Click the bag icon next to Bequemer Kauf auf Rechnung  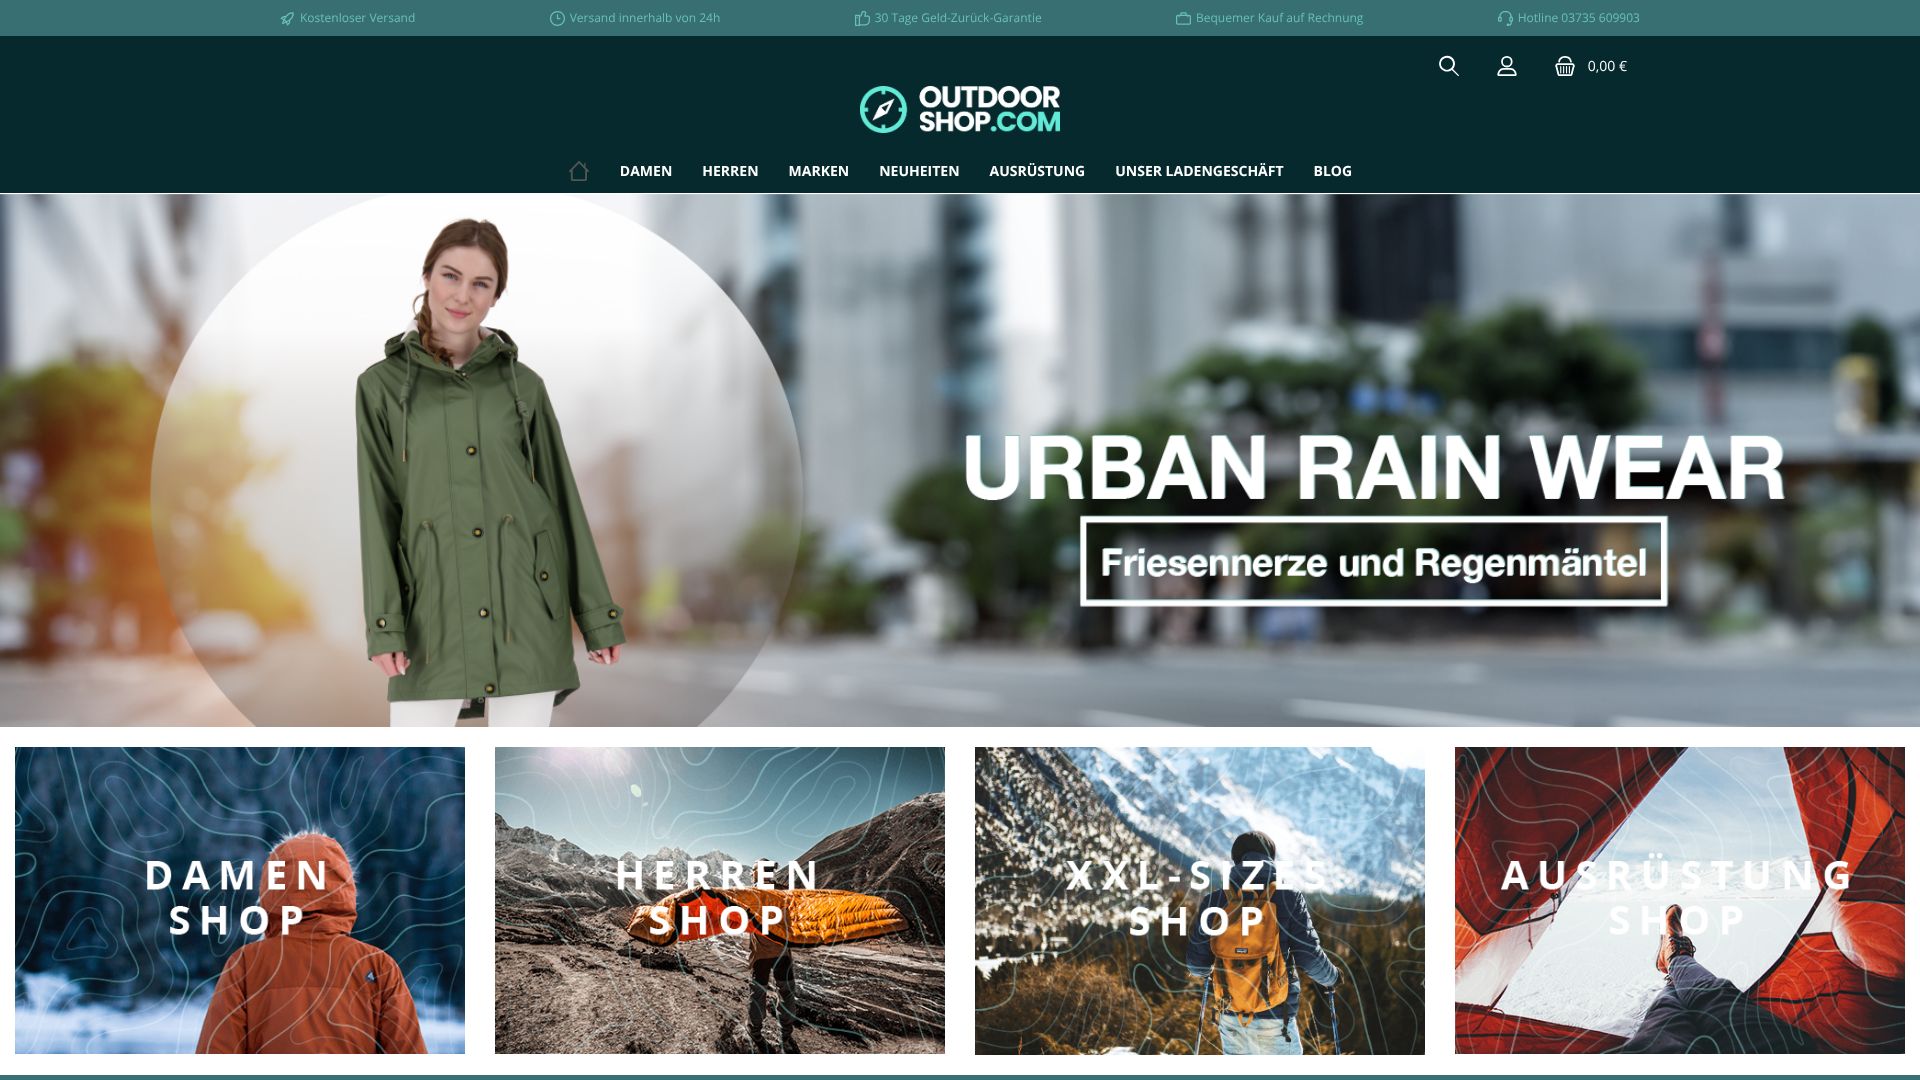(1181, 17)
